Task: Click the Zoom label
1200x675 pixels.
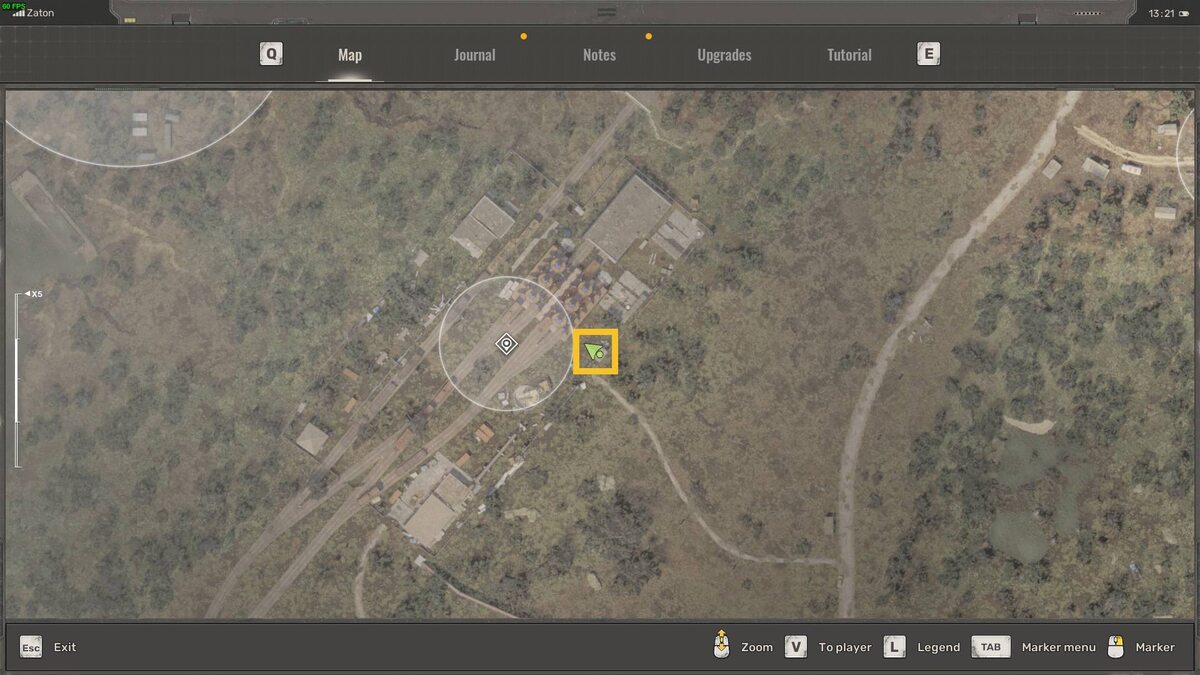Action: (x=757, y=647)
